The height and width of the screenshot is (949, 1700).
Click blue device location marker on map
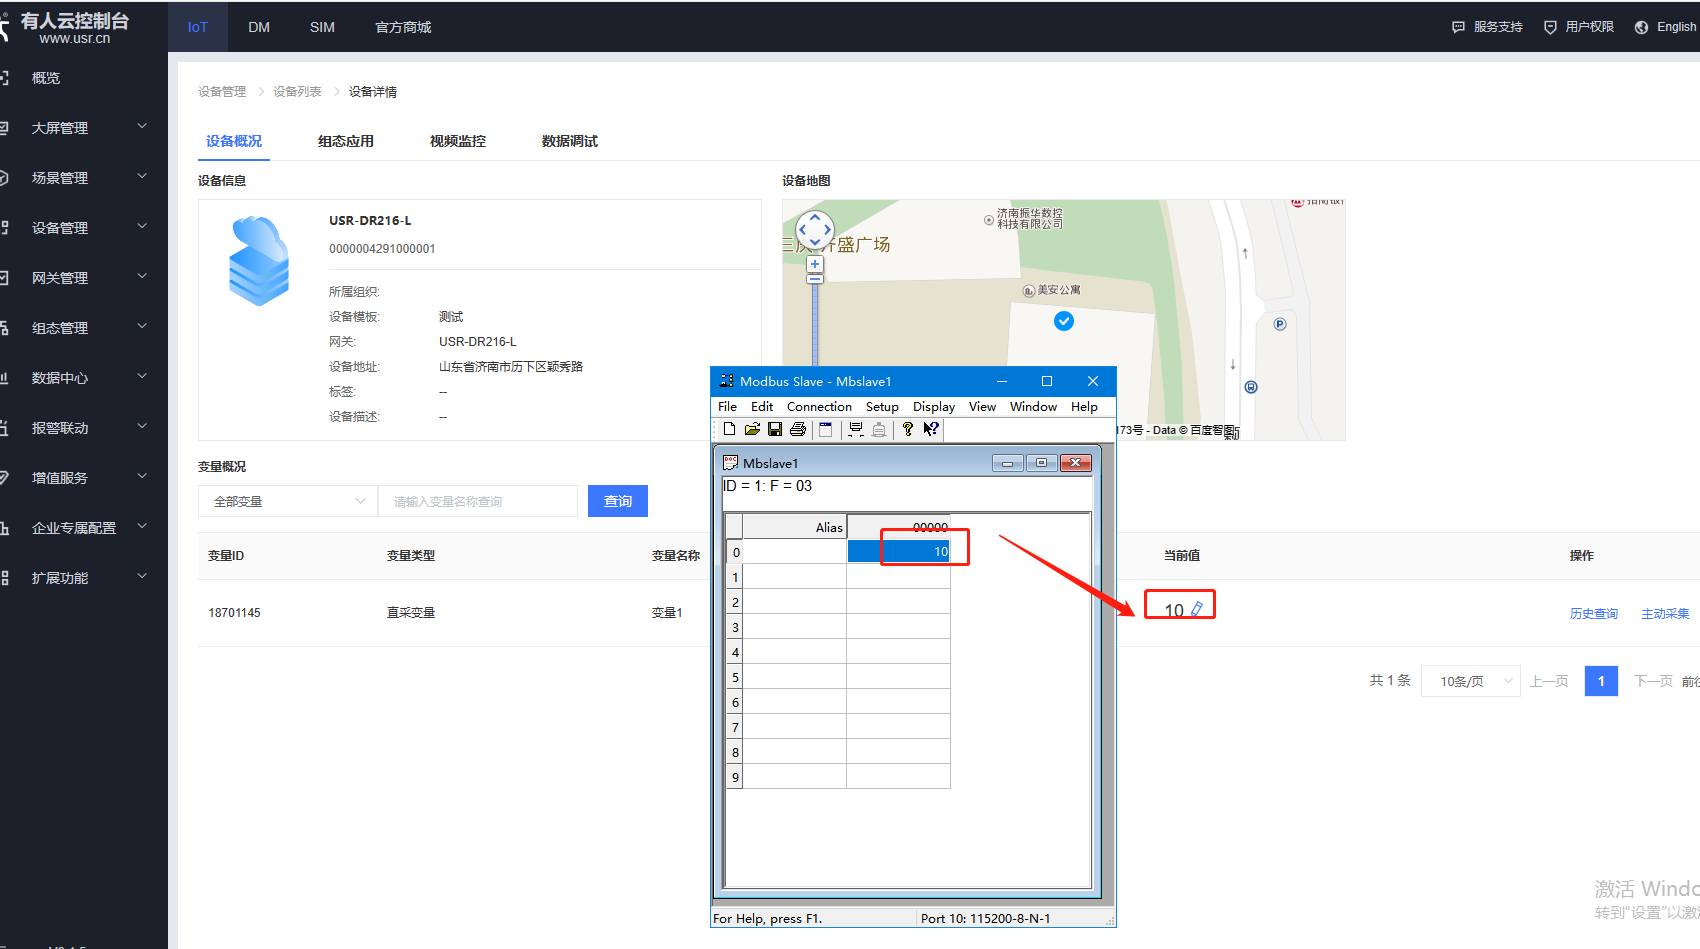(1064, 321)
